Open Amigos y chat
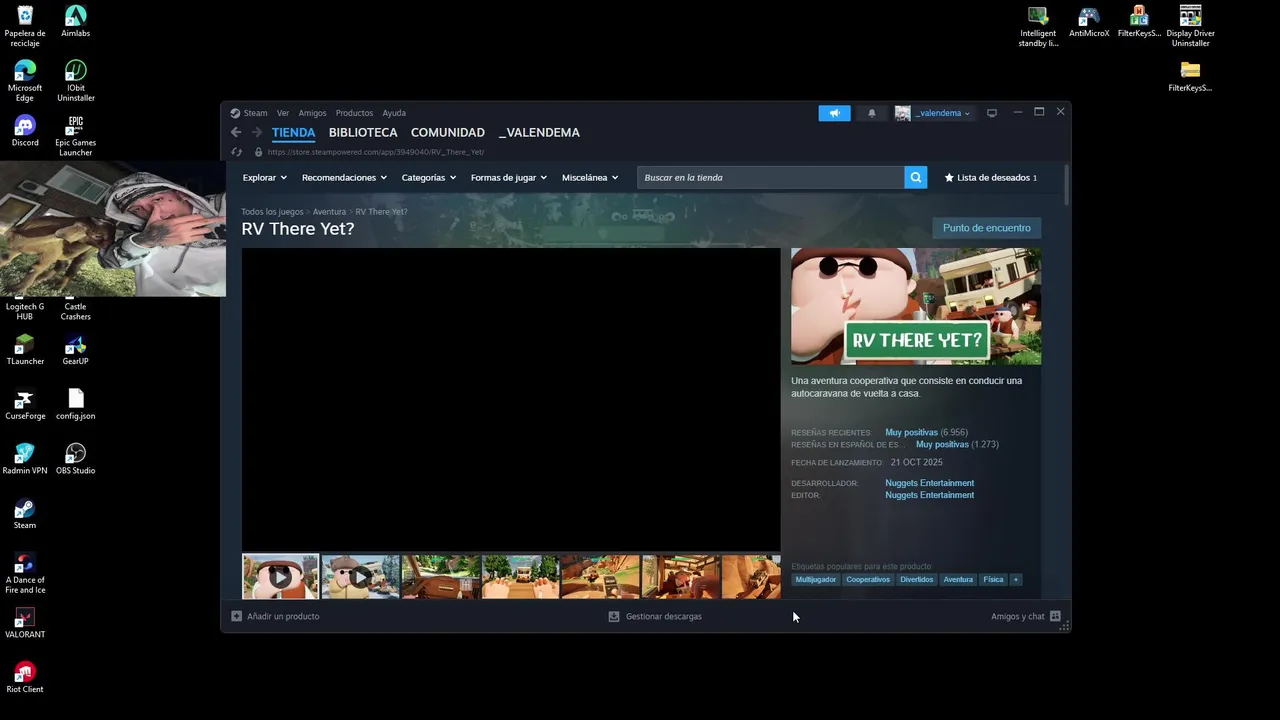Screen dimensions: 1280x720 click(1026, 616)
